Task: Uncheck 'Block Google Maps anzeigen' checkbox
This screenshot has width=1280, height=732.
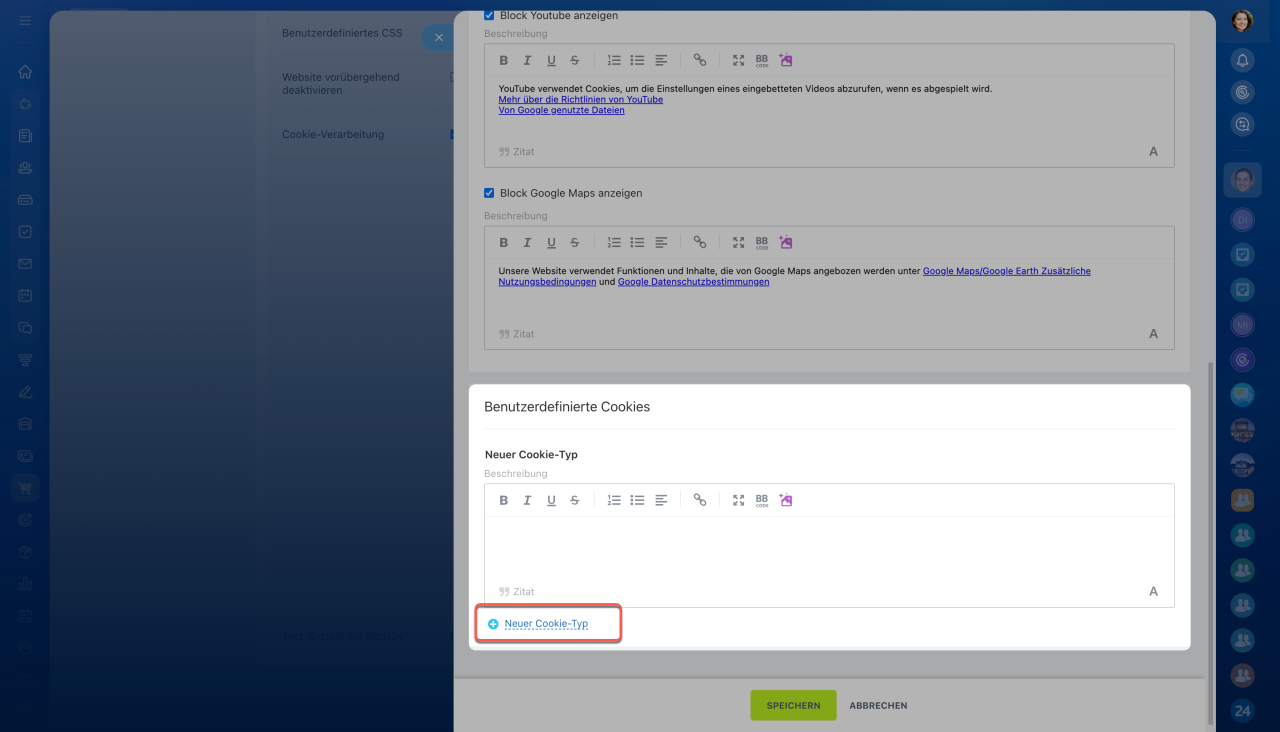Action: 489,193
